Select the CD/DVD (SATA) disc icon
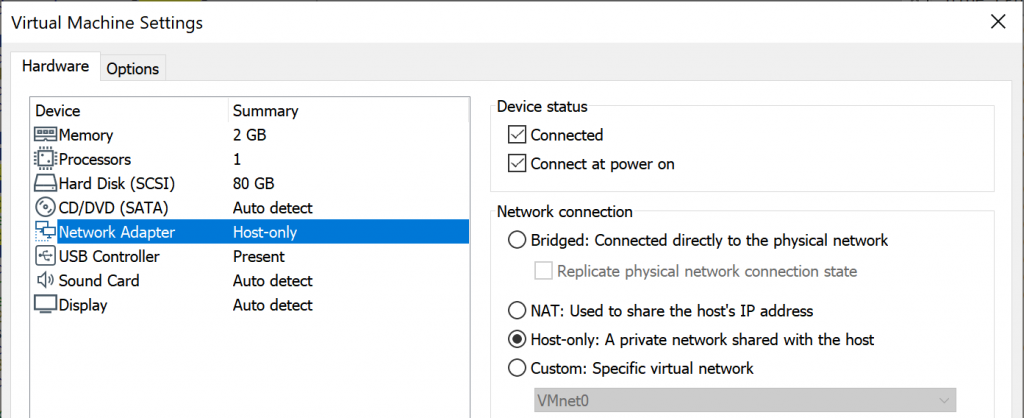Viewport: 1024px width, 418px height. (46, 208)
